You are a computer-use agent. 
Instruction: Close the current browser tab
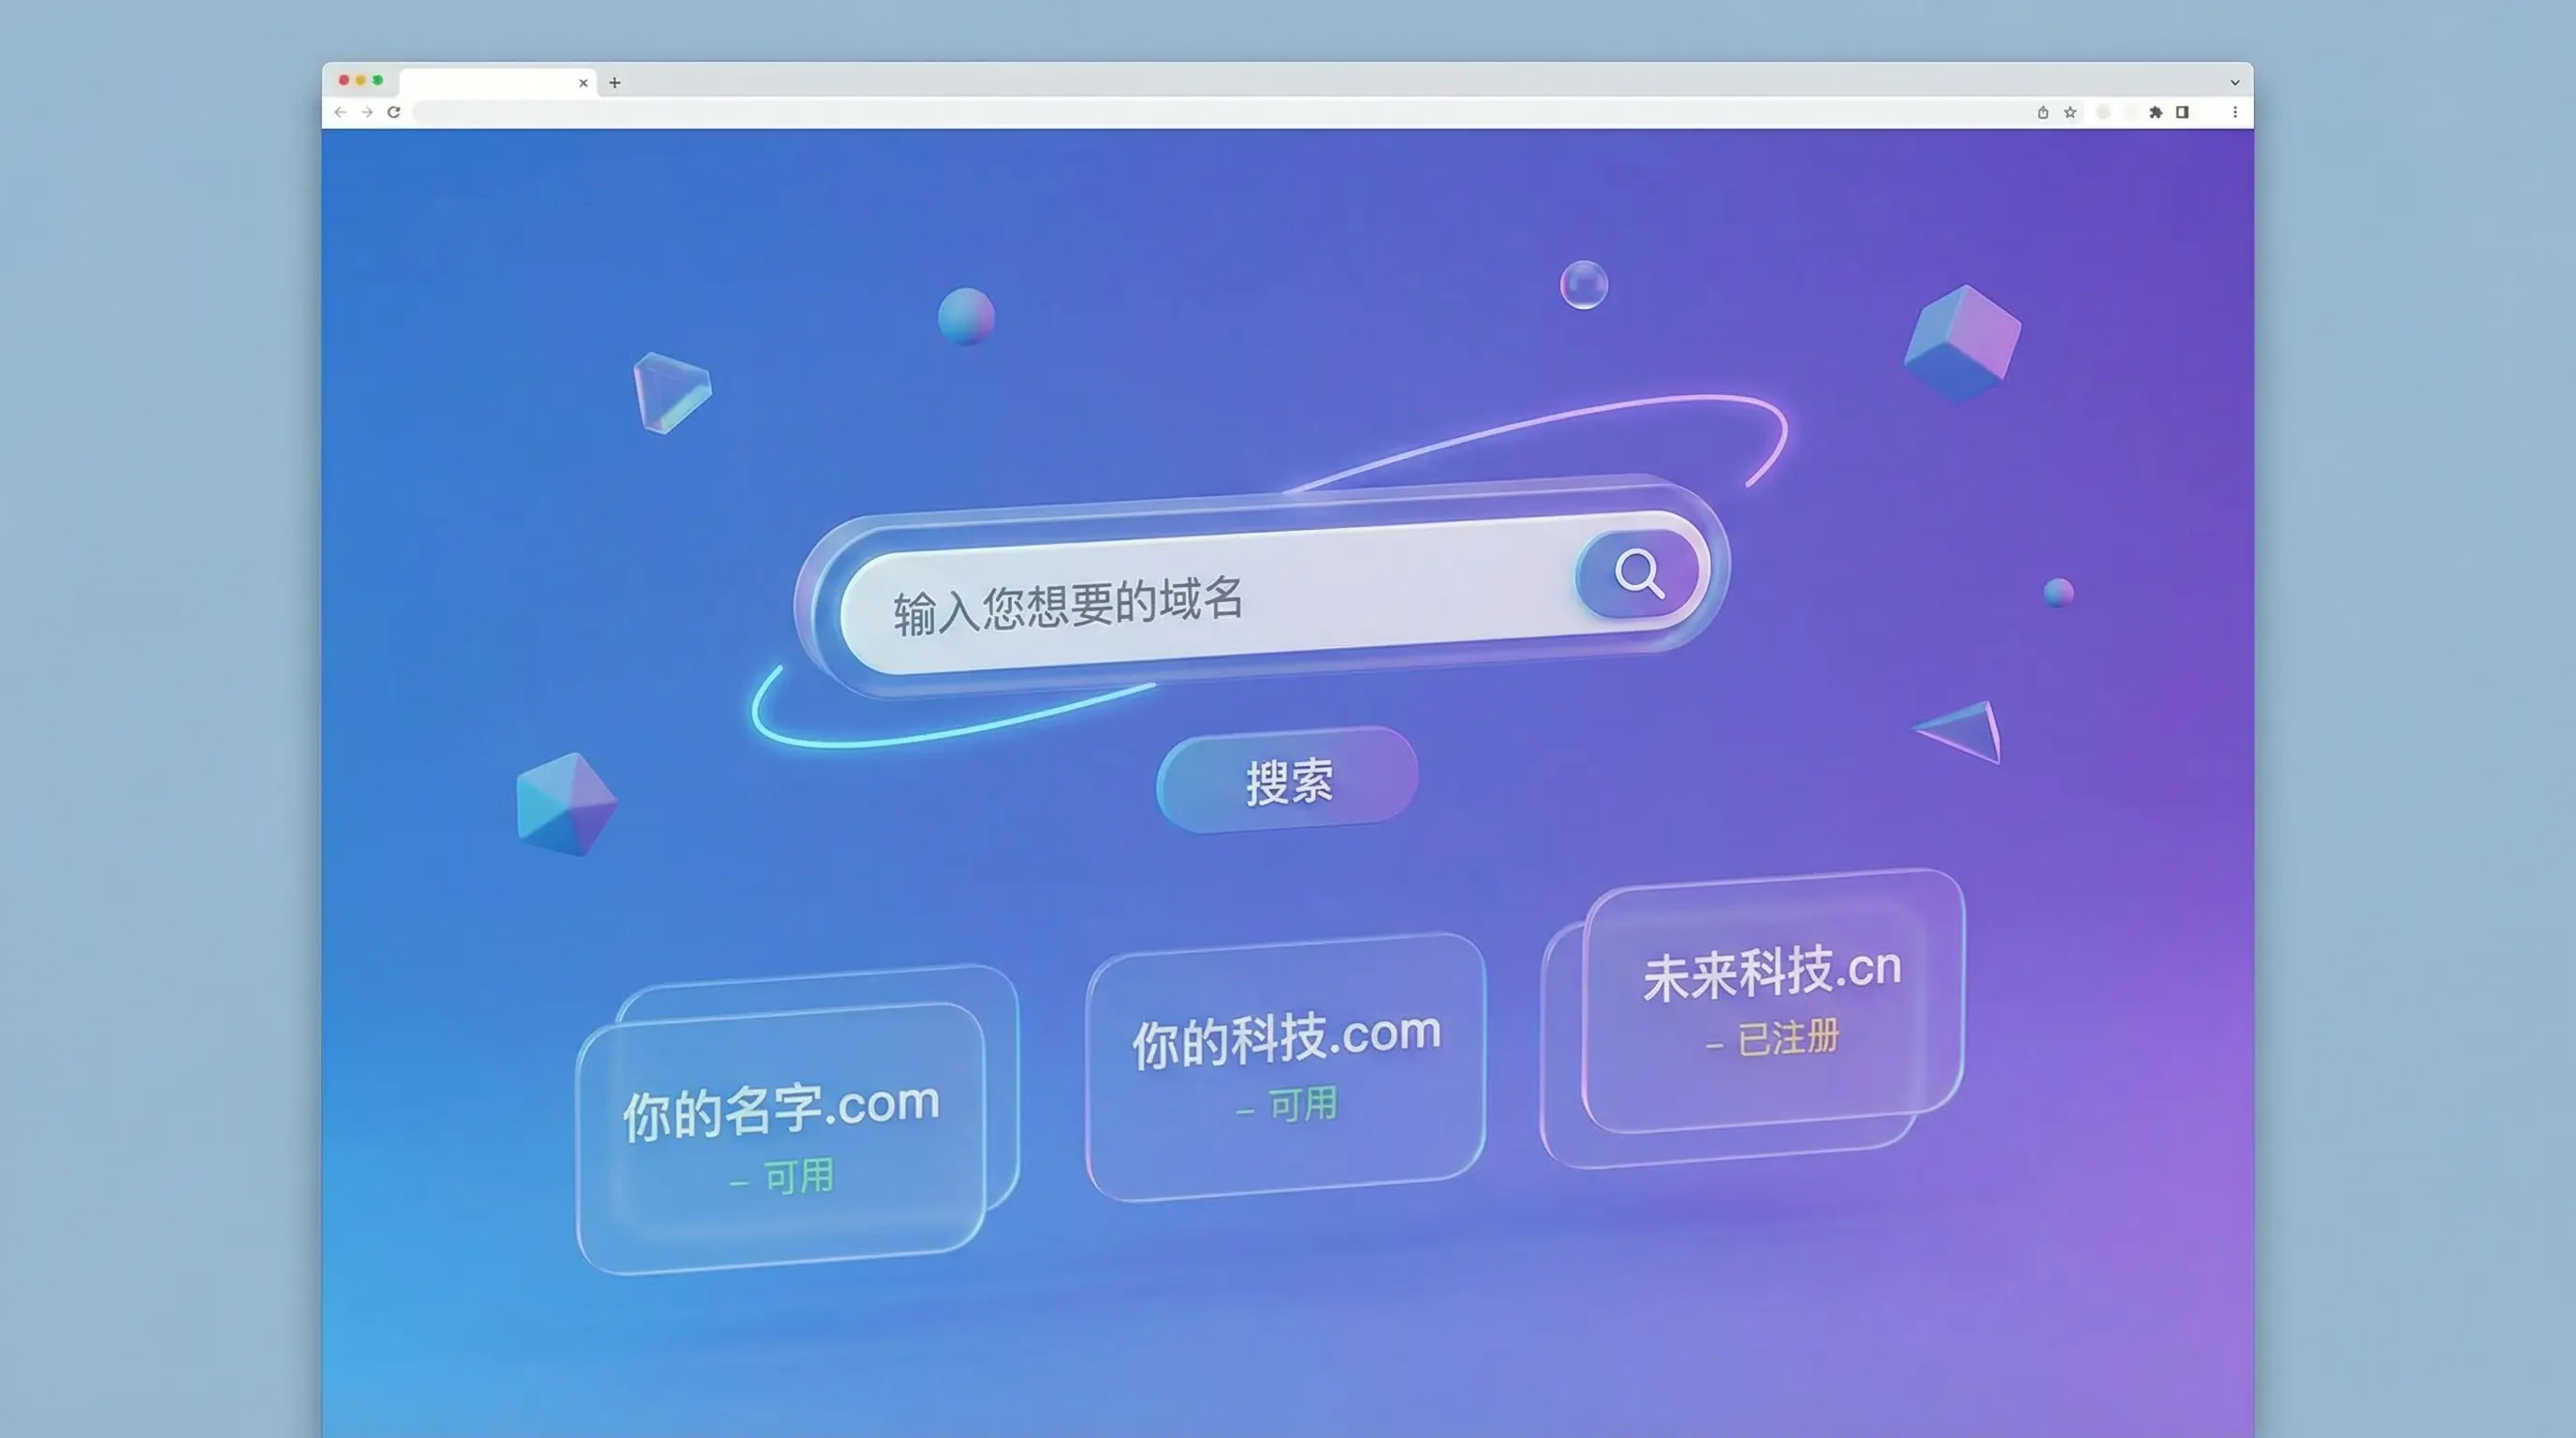(x=583, y=83)
